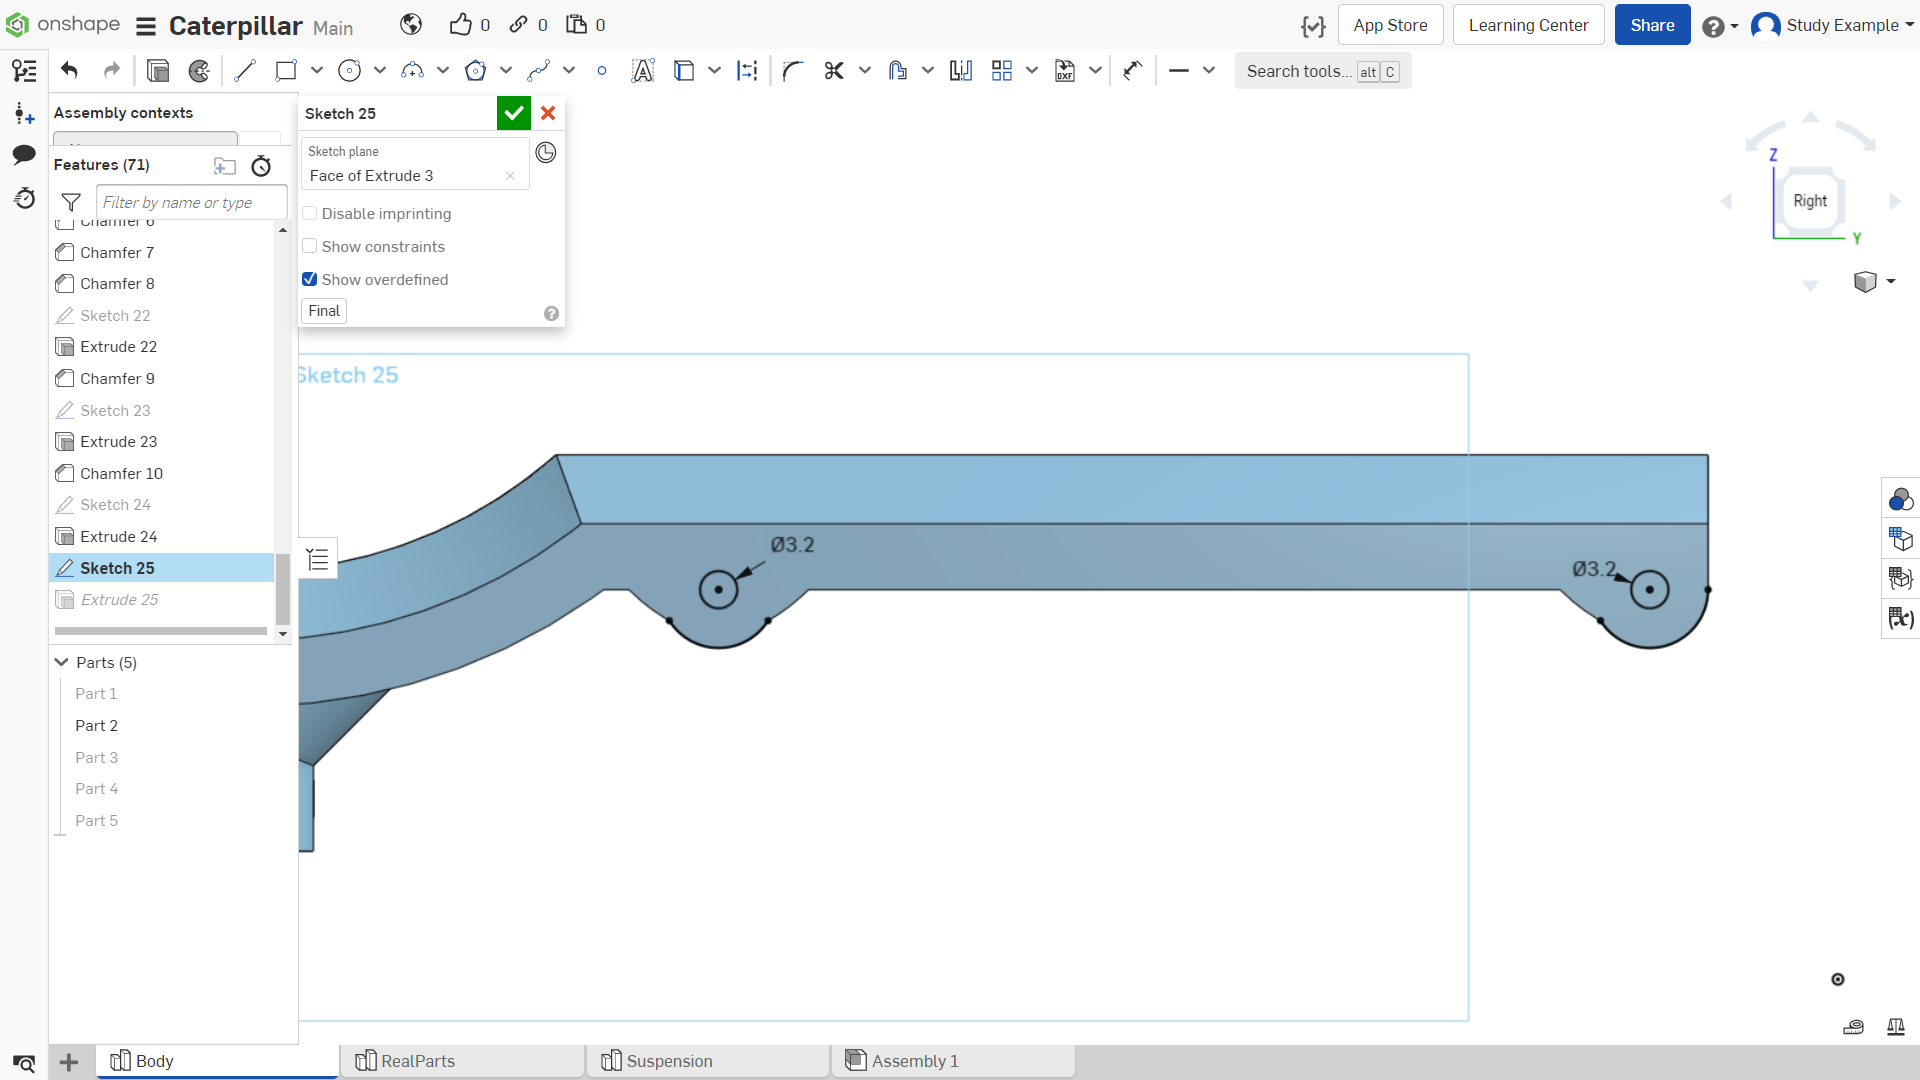This screenshot has width=1920, height=1080.
Task: Open the Comments speech bubble panel
Action: click(x=24, y=154)
